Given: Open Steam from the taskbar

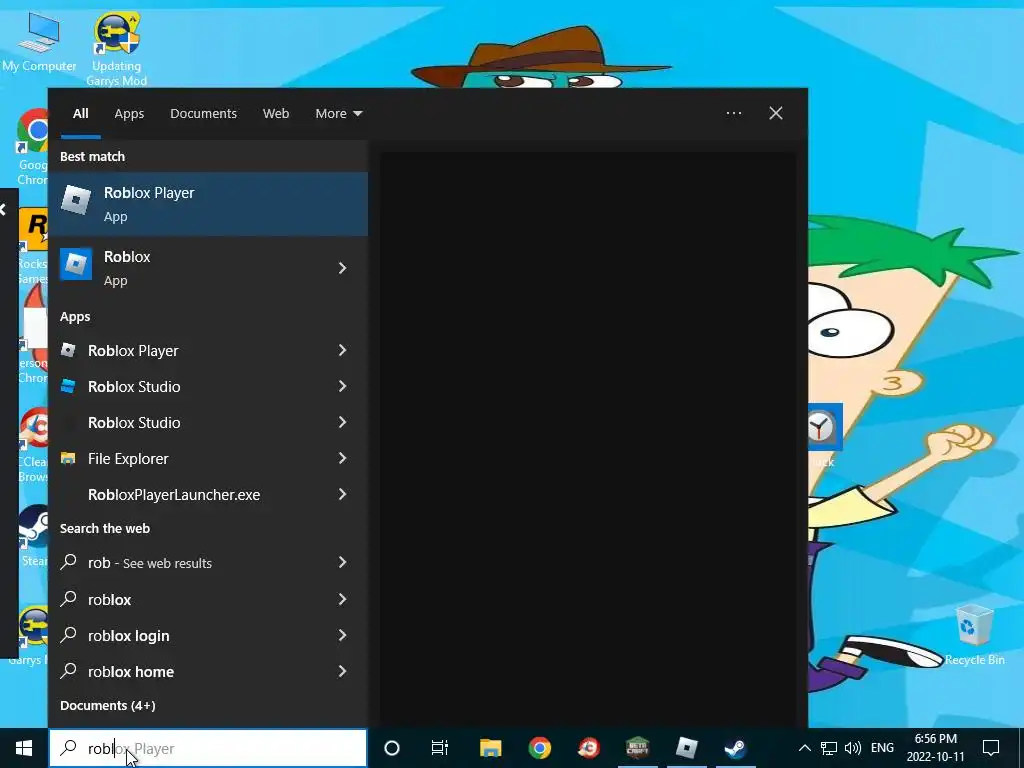Looking at the screenshot, I should click(x=735, y=748).
